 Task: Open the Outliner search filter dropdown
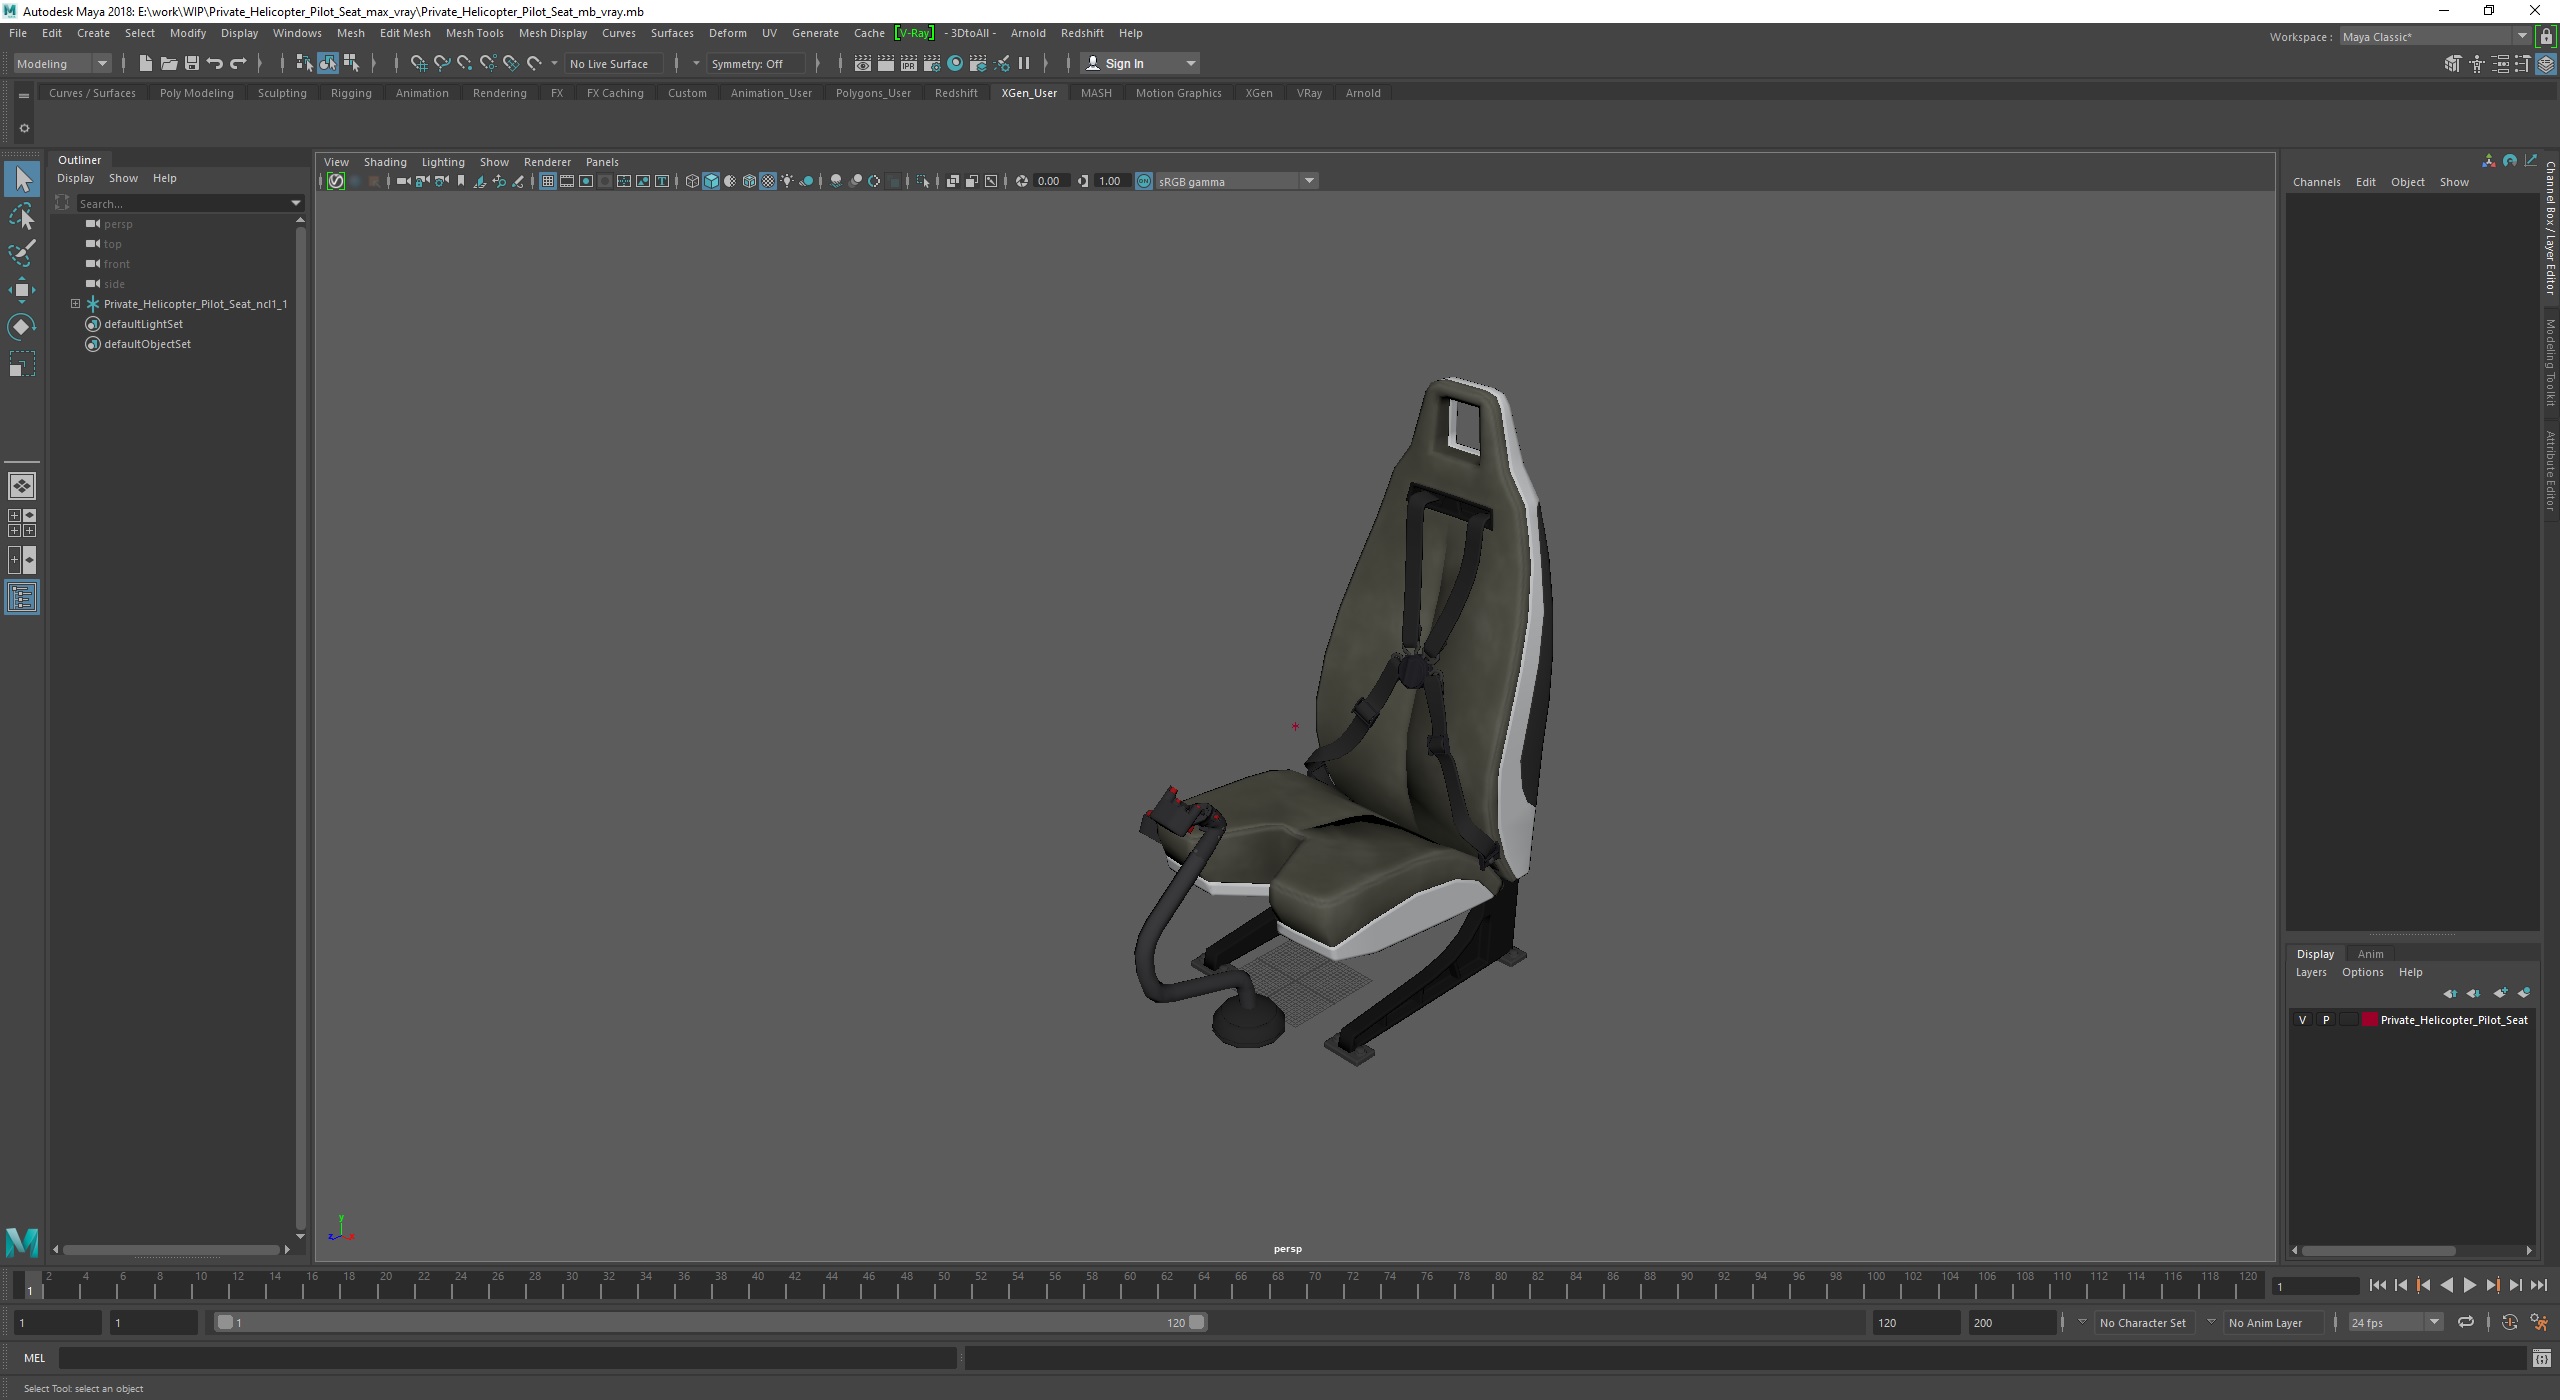point(296,203)
